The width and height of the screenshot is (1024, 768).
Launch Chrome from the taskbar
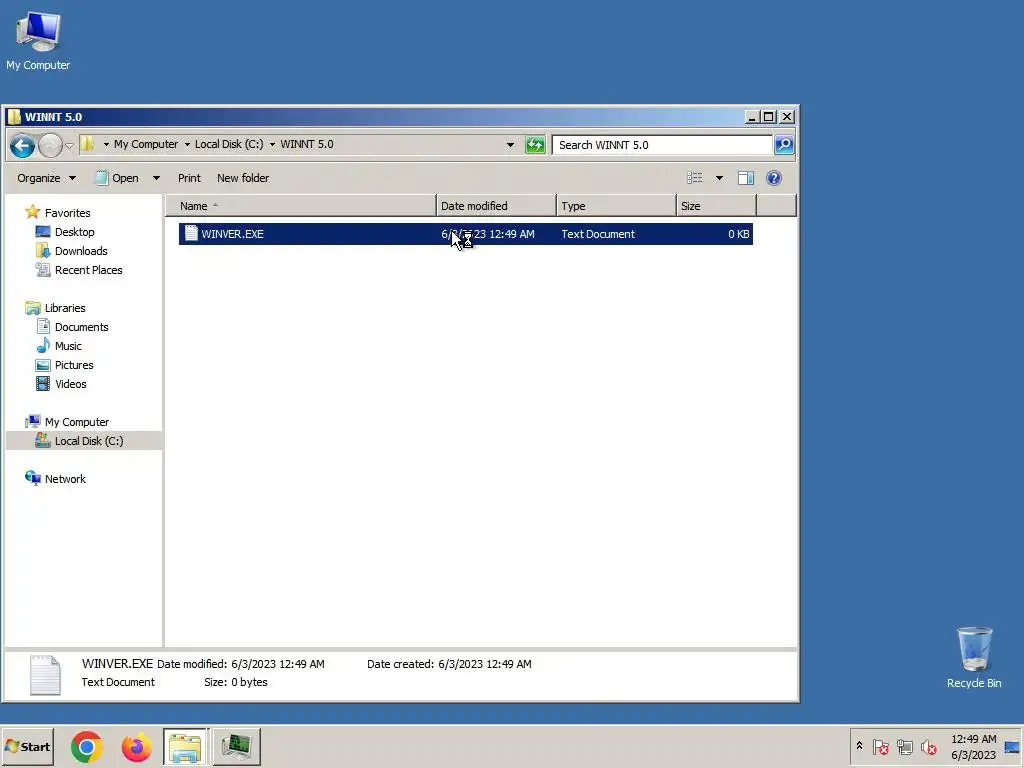tap(86, 746)
